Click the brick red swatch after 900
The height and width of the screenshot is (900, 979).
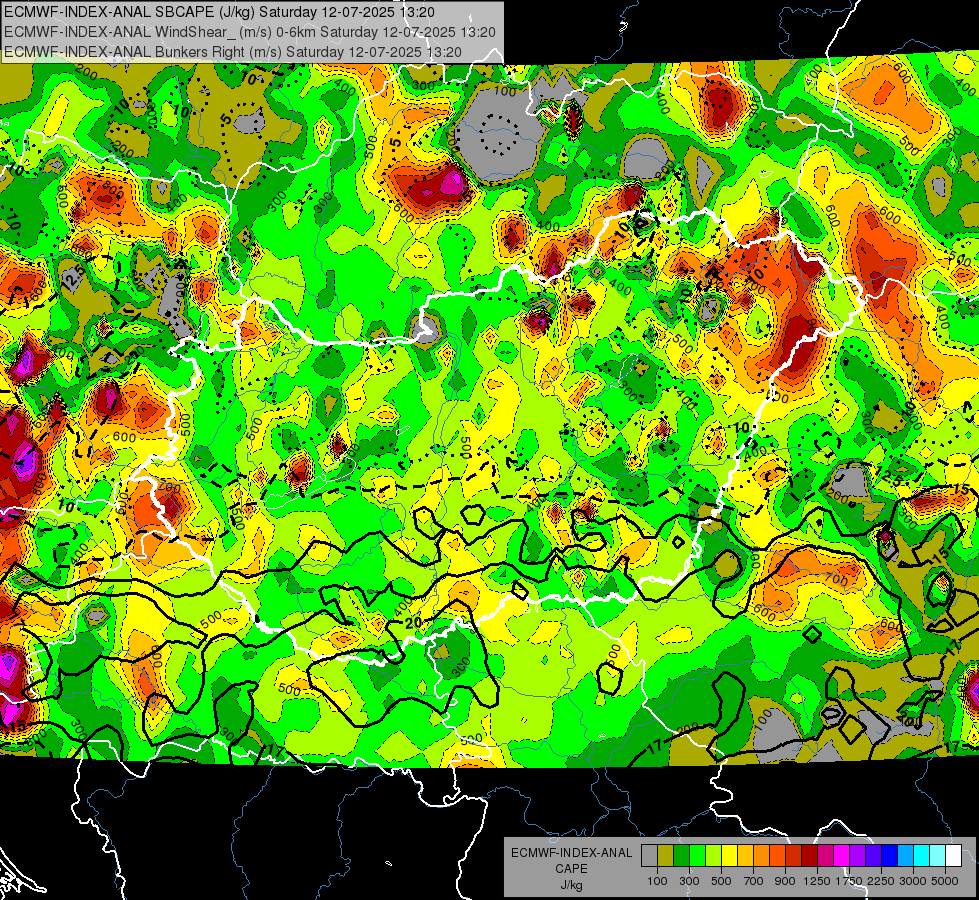pyautogui.click(x=794, y=855)
